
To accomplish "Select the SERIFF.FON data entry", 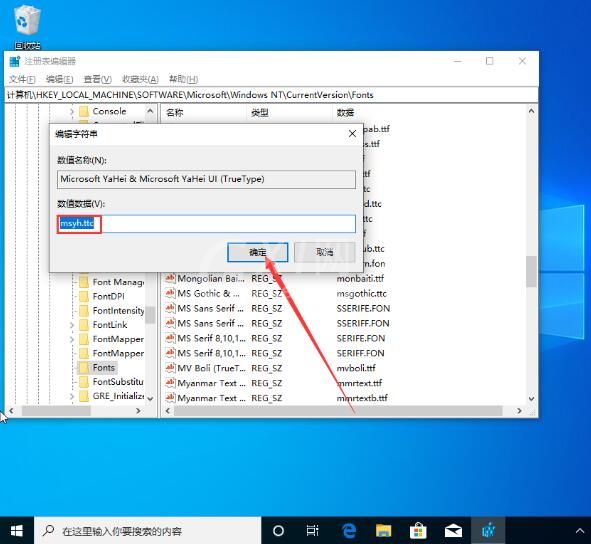I will [361, 354].
